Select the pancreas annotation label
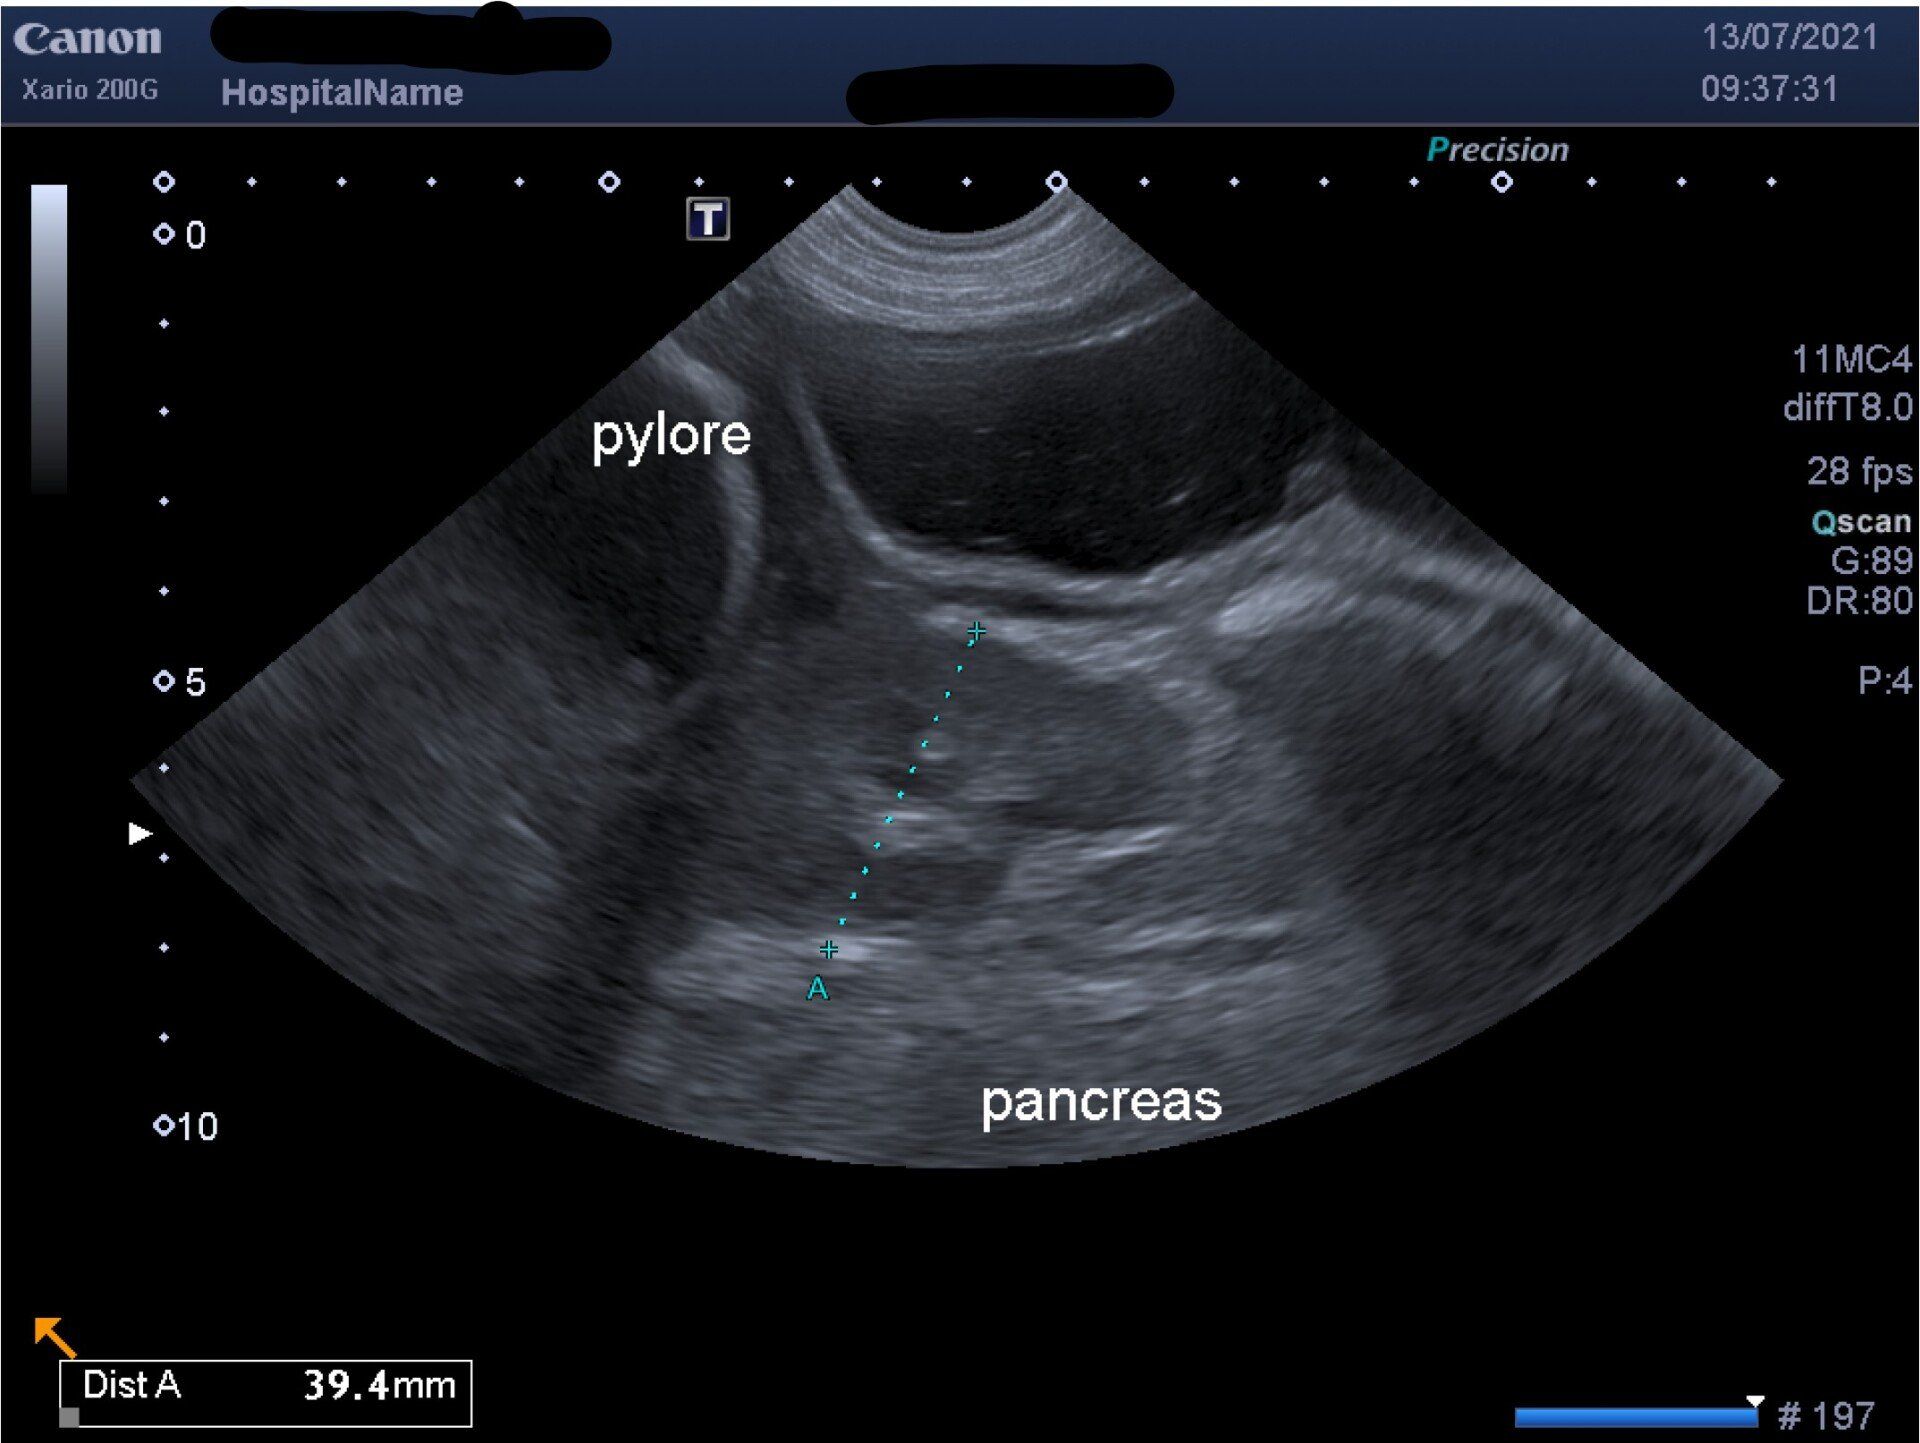The width and height of the screenshot is (1920, 1443). 1100,1101
